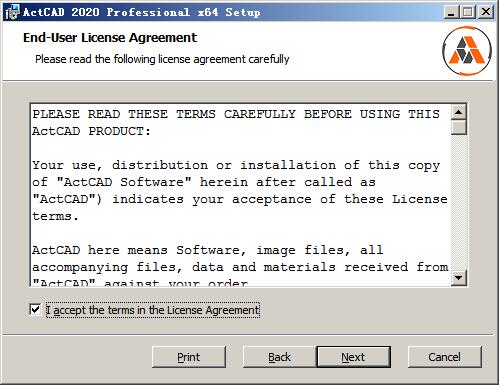Cancel the ActCAD installation
Image resolution: width=499 pixels, height=385 pixels.
coord(445,357)
